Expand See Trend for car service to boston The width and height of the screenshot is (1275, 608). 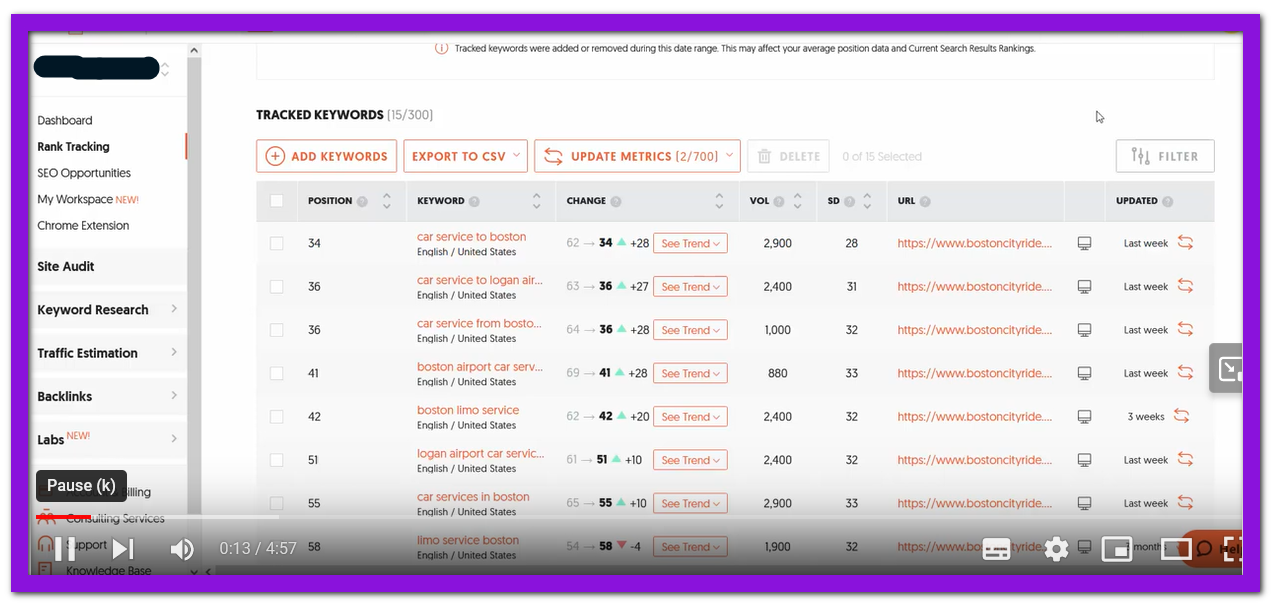click(x=690, y=243)
